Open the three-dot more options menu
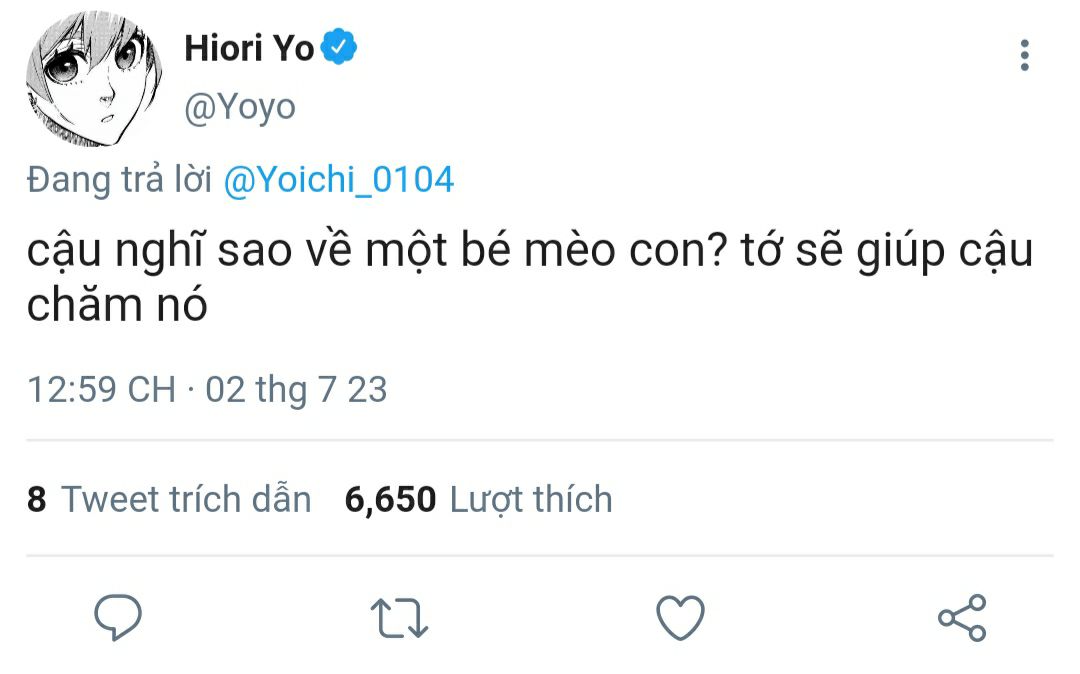The image size is (1080, 674). coord(1024,56)
